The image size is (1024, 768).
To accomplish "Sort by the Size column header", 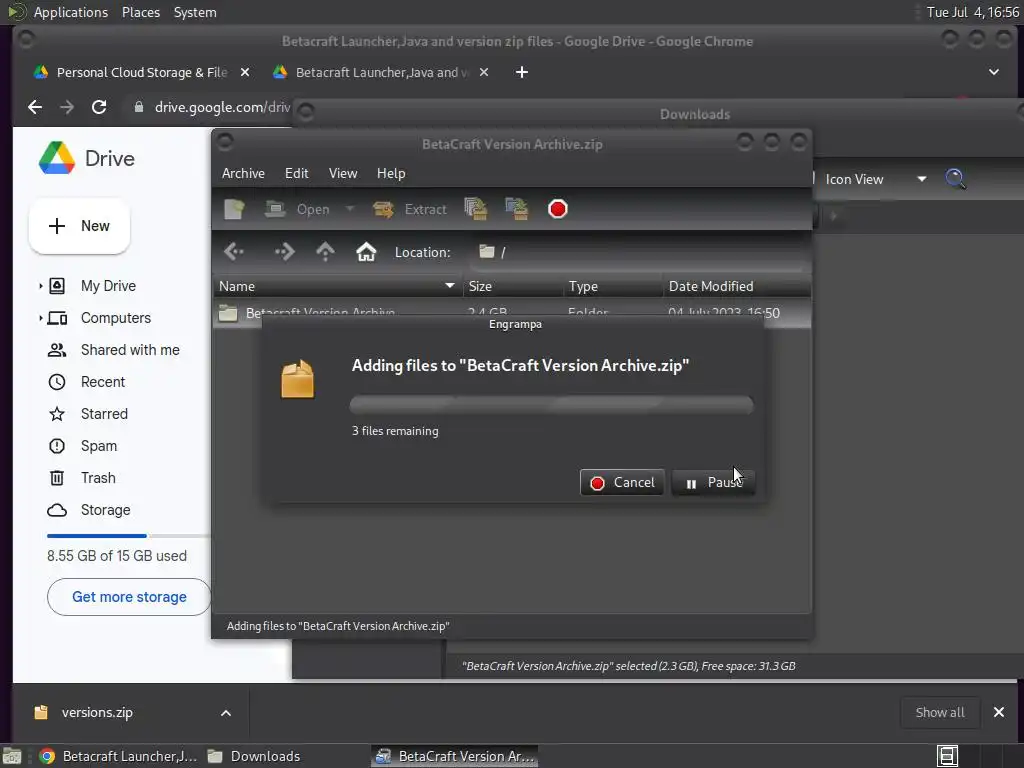I will [x=513, y=286].
